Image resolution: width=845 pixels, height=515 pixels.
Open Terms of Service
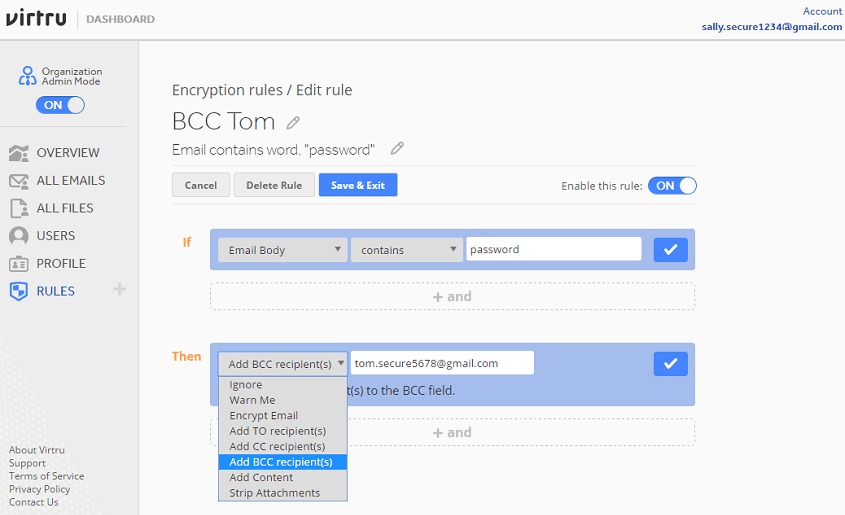pyautogui.click(x=46, y=476)
